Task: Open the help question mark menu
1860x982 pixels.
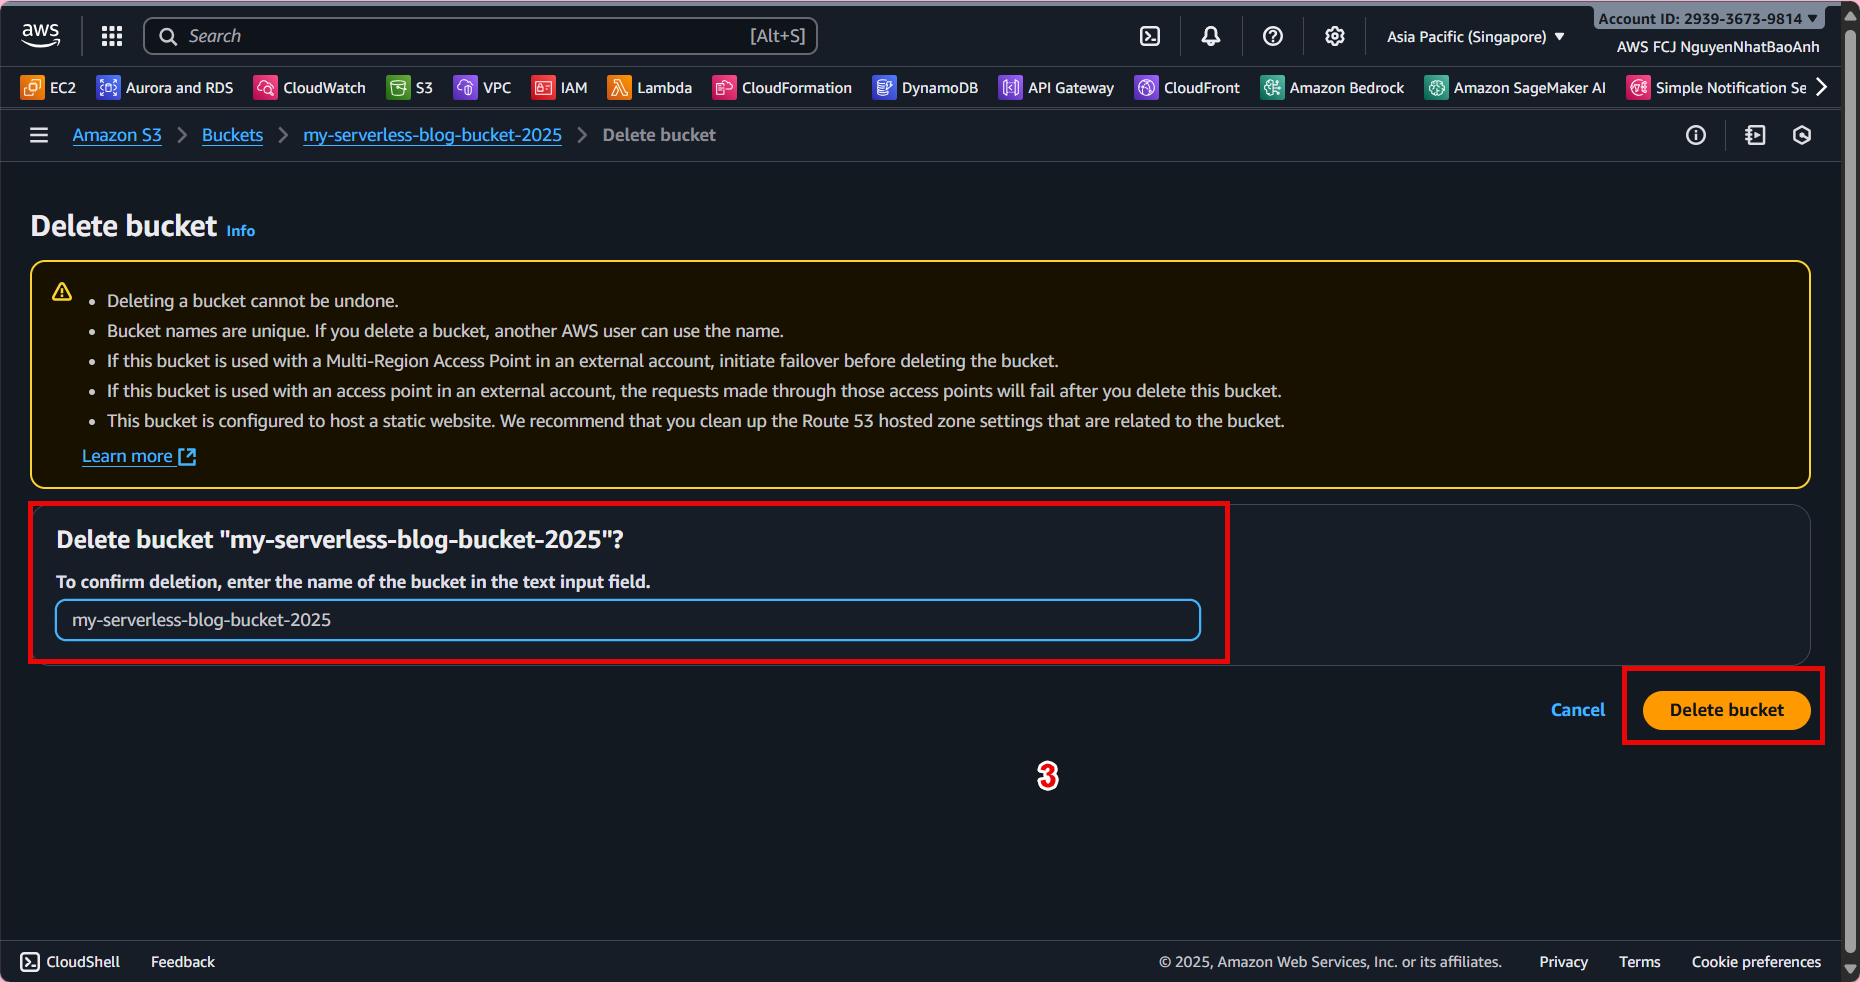Action: (x=1273, y=36)
